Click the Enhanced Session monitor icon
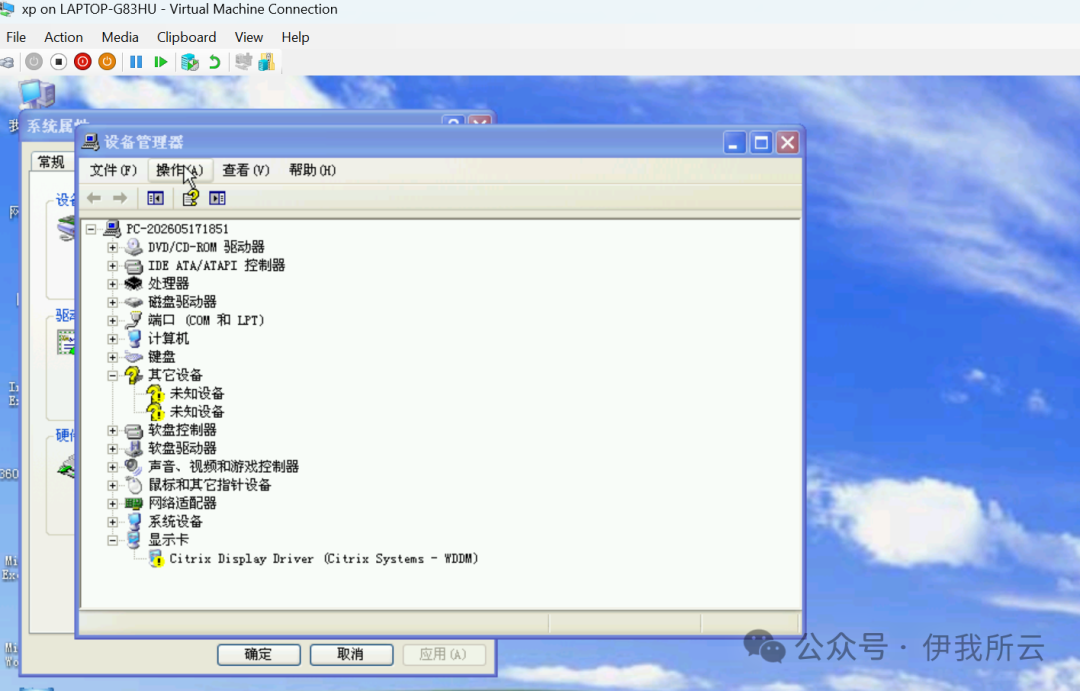 pyautogui.click(x=243, y=62)
